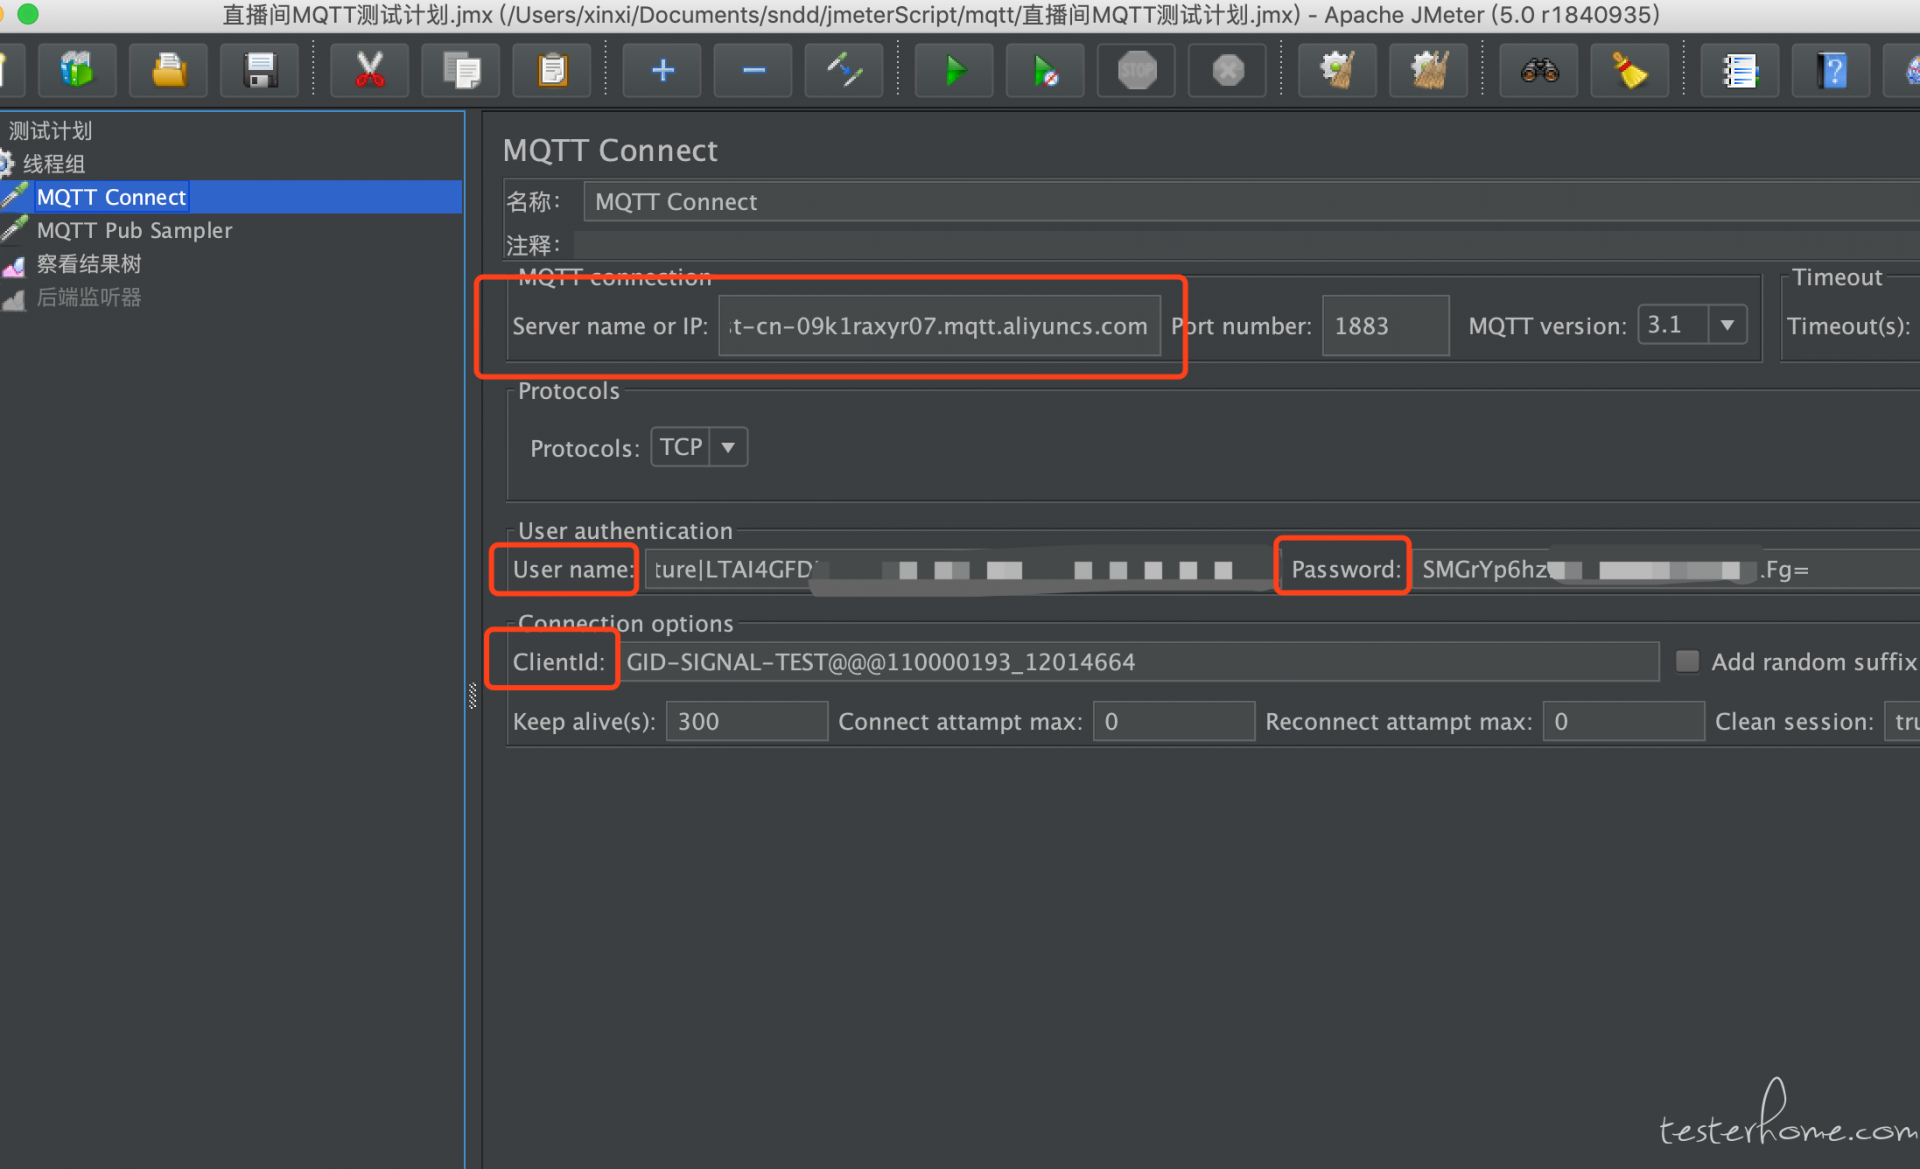The image size is (1920, 1169).
Task: Stop the running test
Action: 1137,70
